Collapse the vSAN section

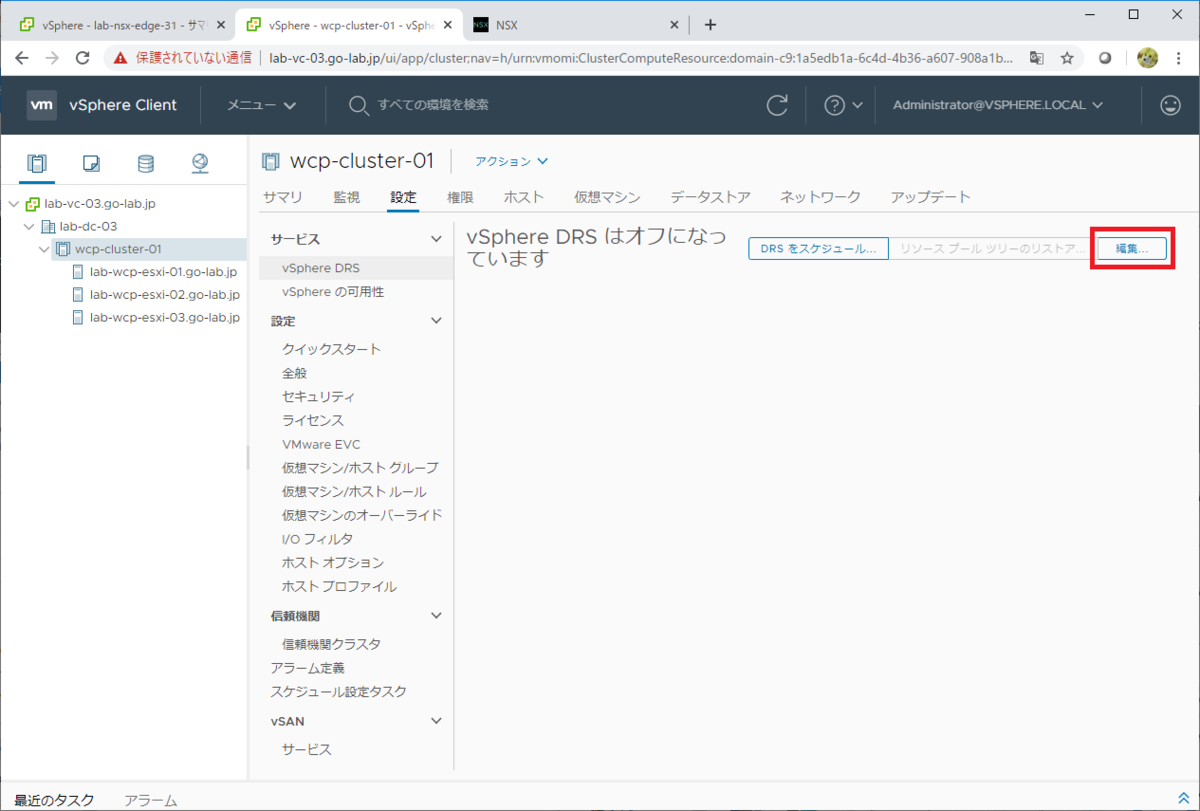tap(436, 721)
